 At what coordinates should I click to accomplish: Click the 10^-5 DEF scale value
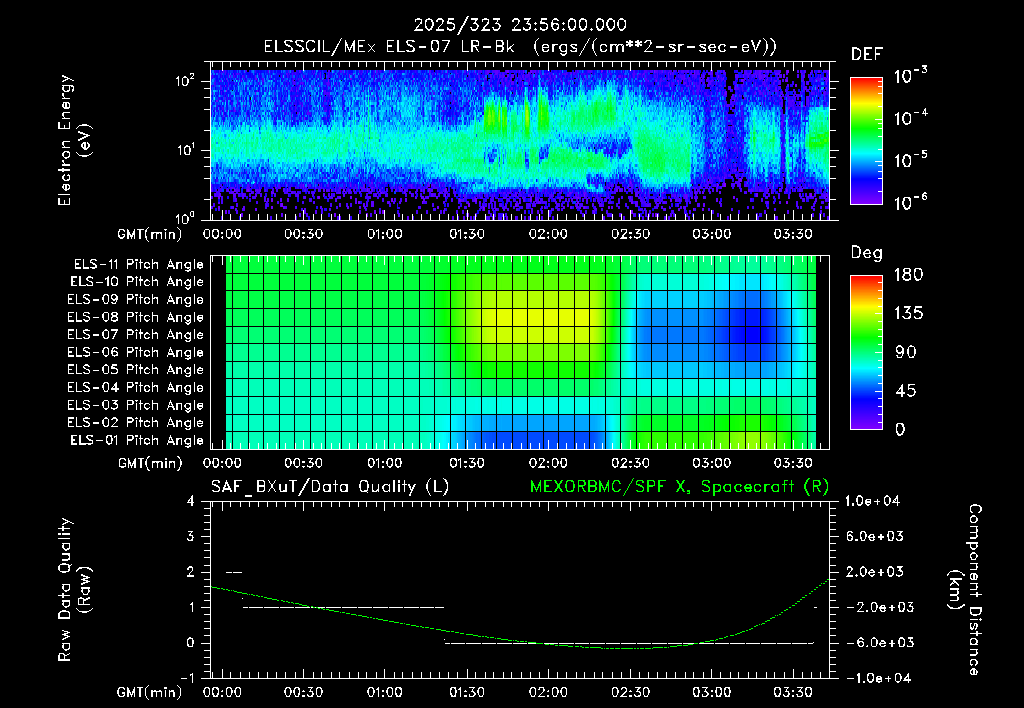click(910, 159)
